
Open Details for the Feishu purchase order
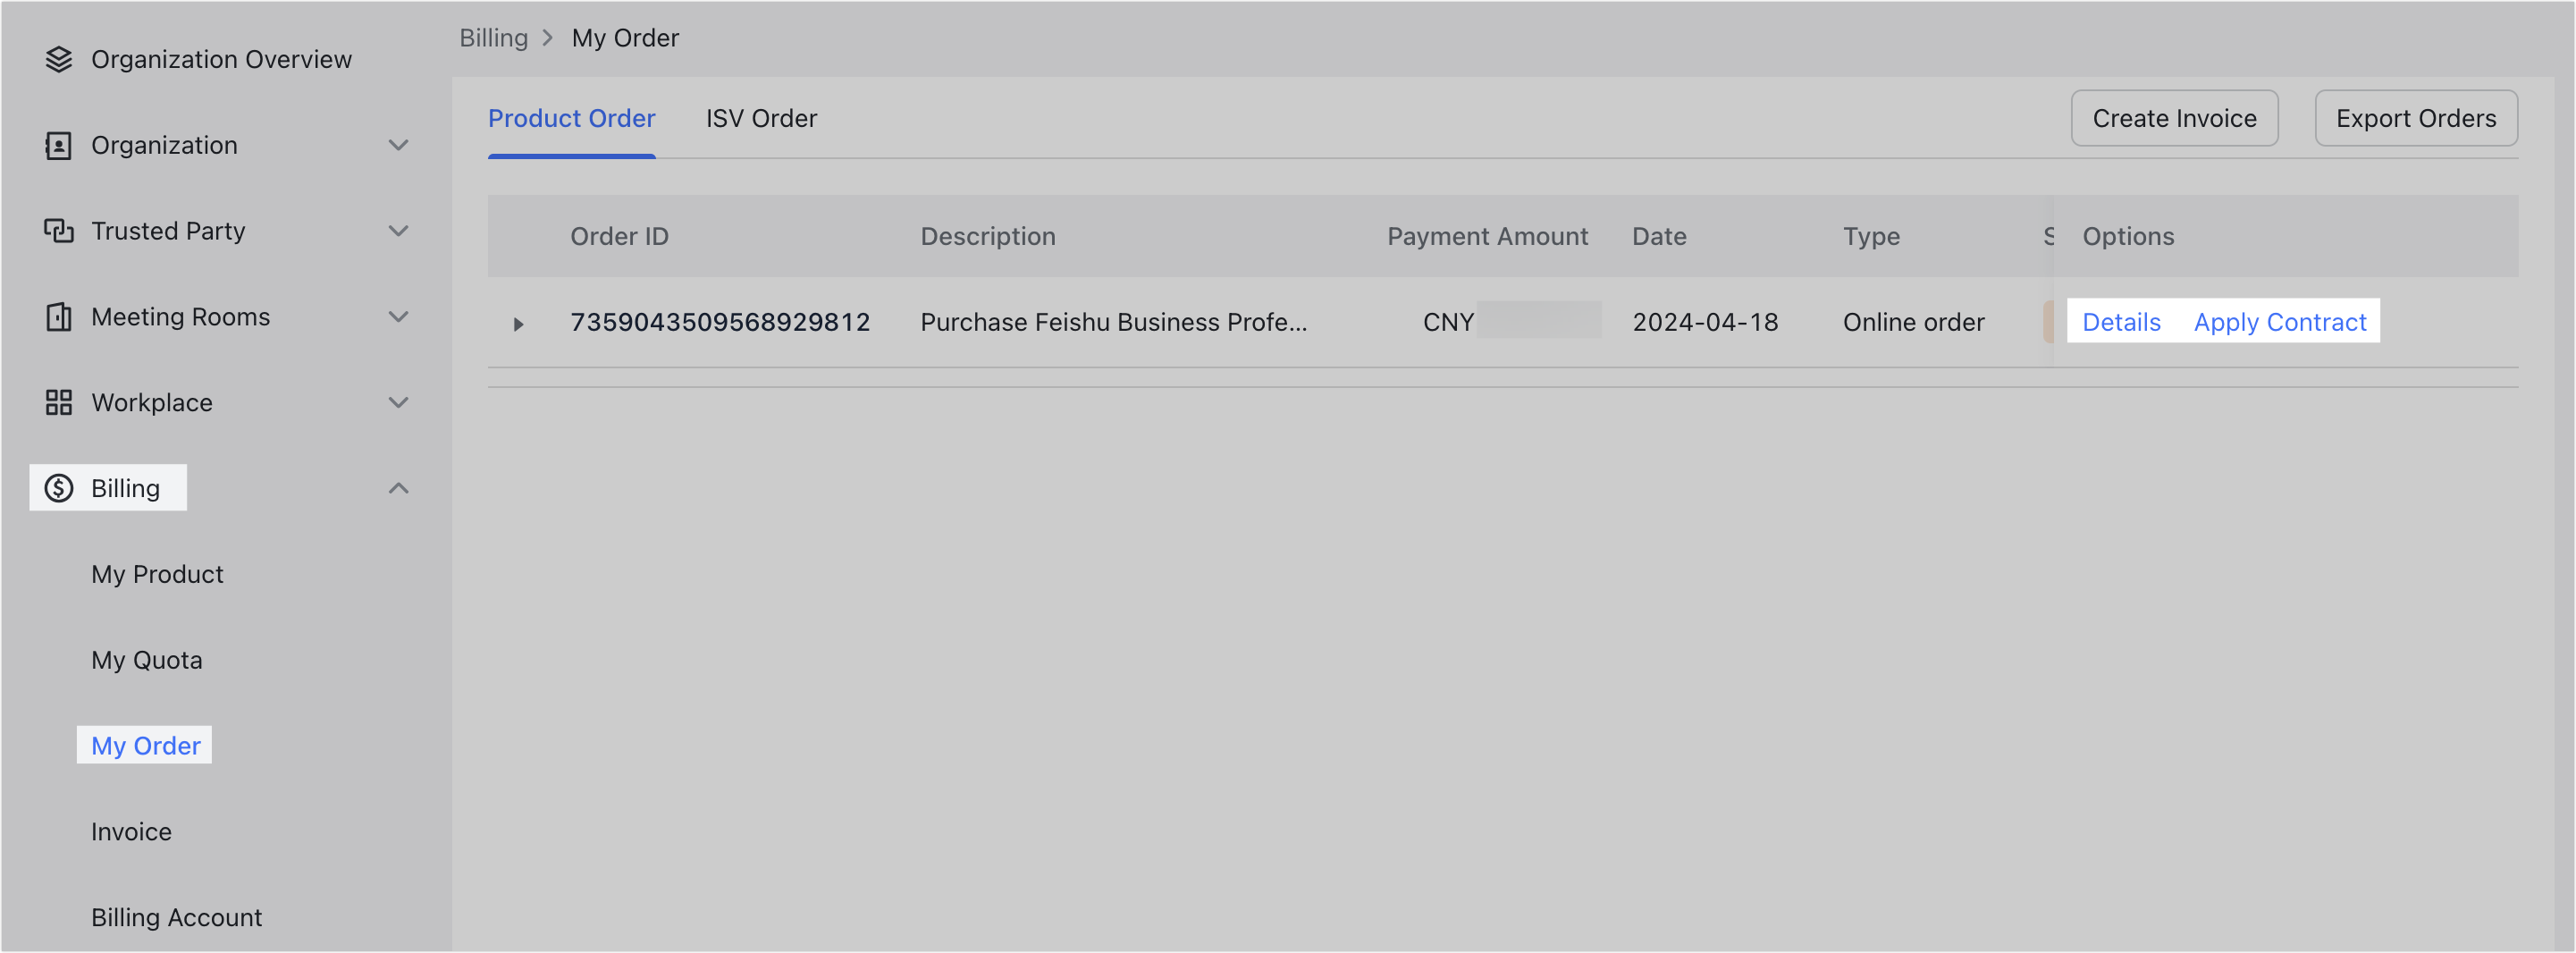point(2121,322)
